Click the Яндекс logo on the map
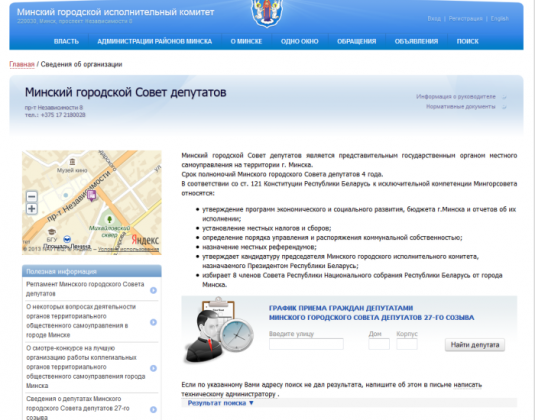 pyautogui.click(x=145, y=240)
